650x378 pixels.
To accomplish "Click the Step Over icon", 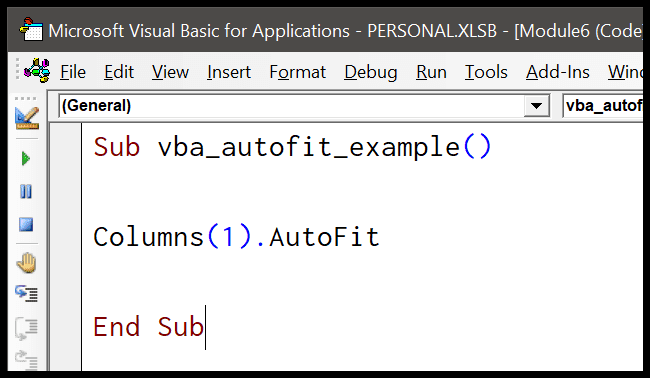I will coord(27,327).
